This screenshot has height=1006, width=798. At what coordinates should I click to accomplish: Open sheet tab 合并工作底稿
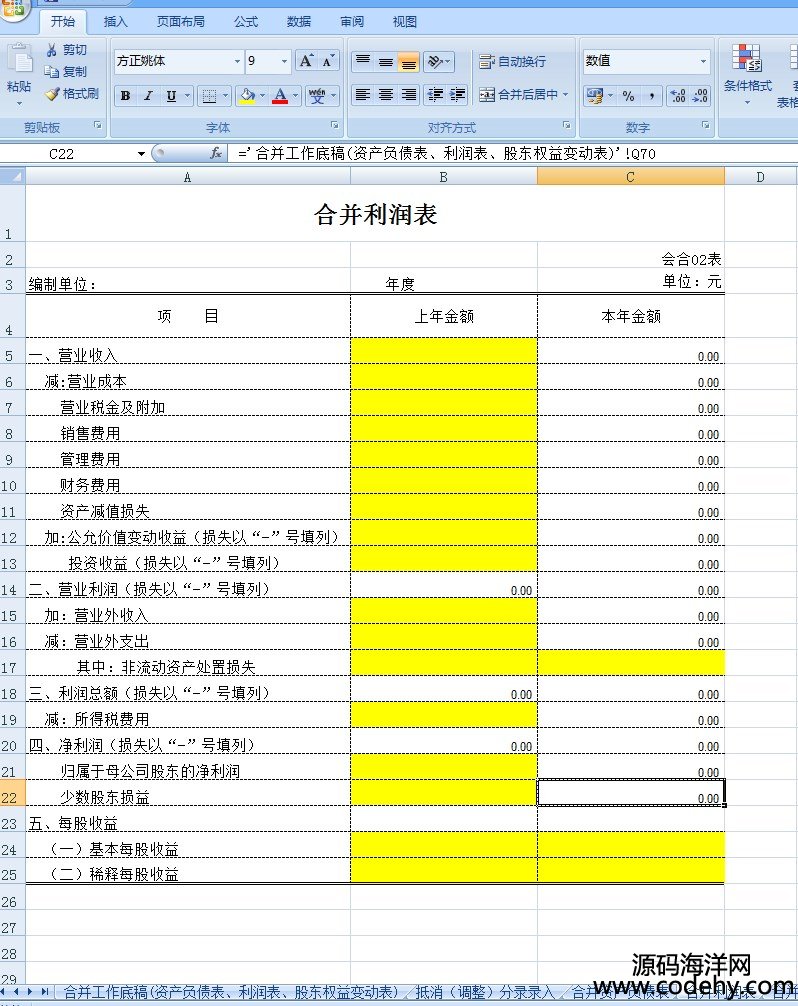click(230, 992)
